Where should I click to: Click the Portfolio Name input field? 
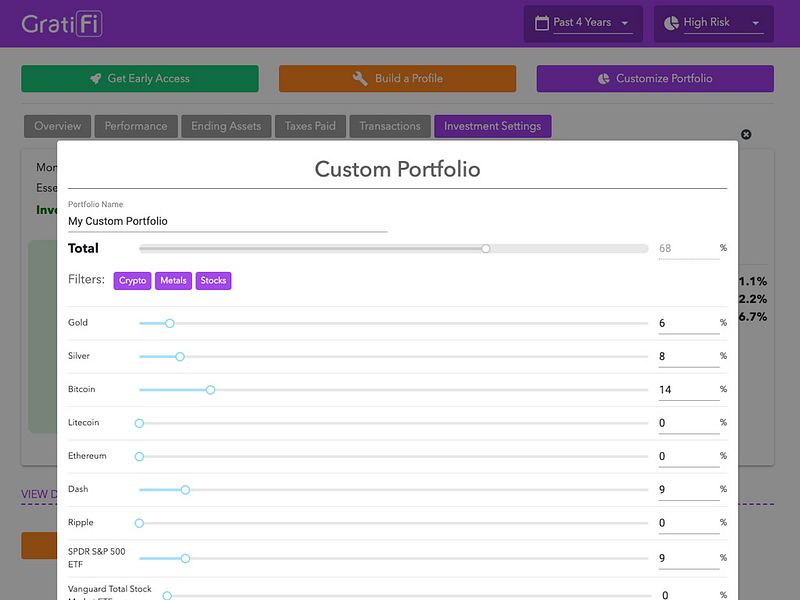coord(228,221)
